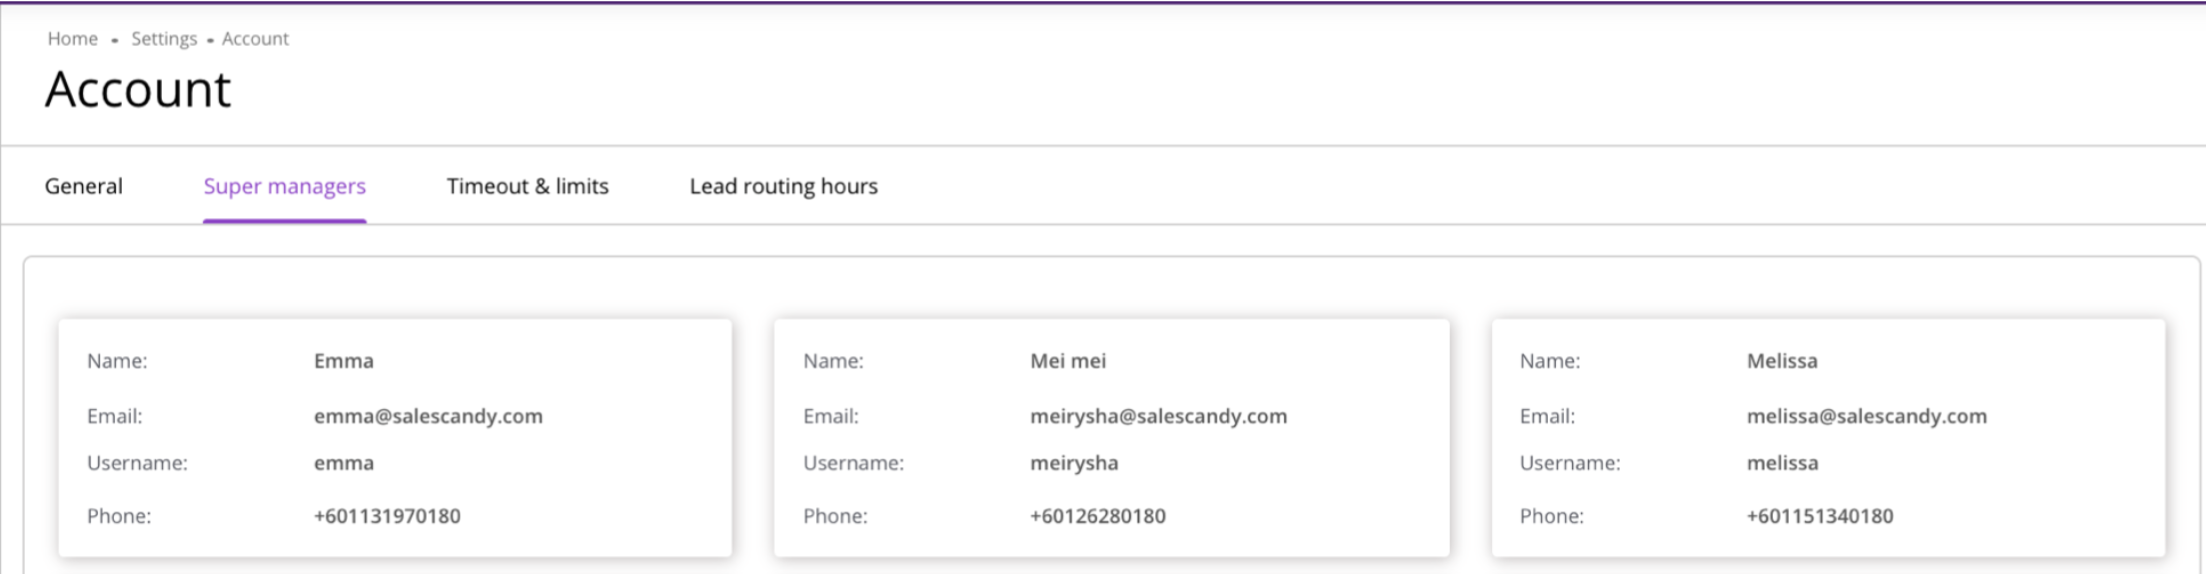Click the Home breadcrumb link
Image resolution: width=2206 pixels, height=574 pixels.
[72, 39]
